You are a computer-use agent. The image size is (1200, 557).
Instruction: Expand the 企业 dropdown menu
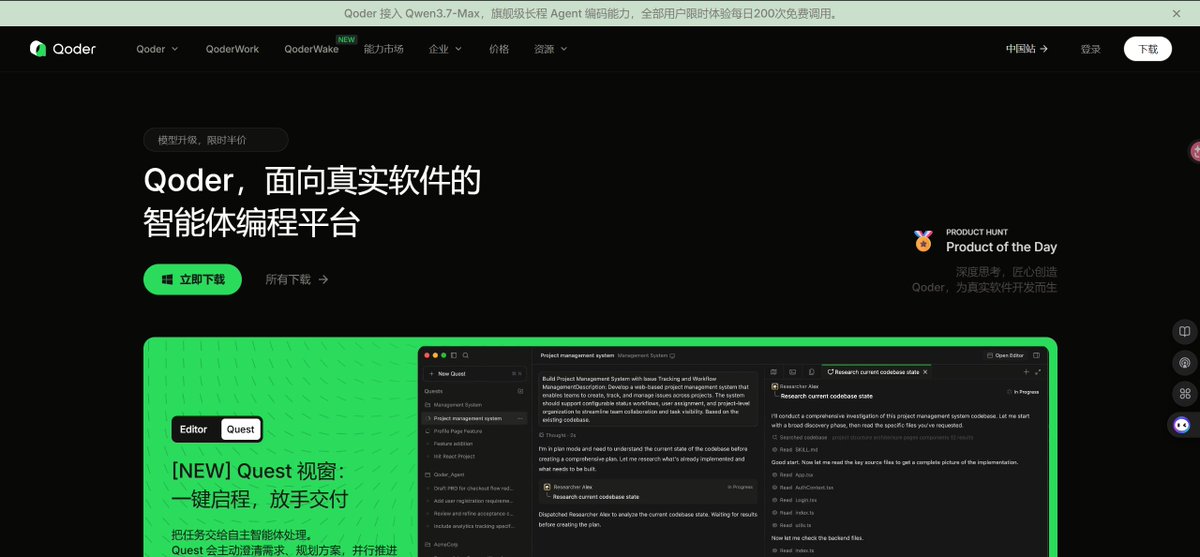pyautogui.click(x=446, y=49)
